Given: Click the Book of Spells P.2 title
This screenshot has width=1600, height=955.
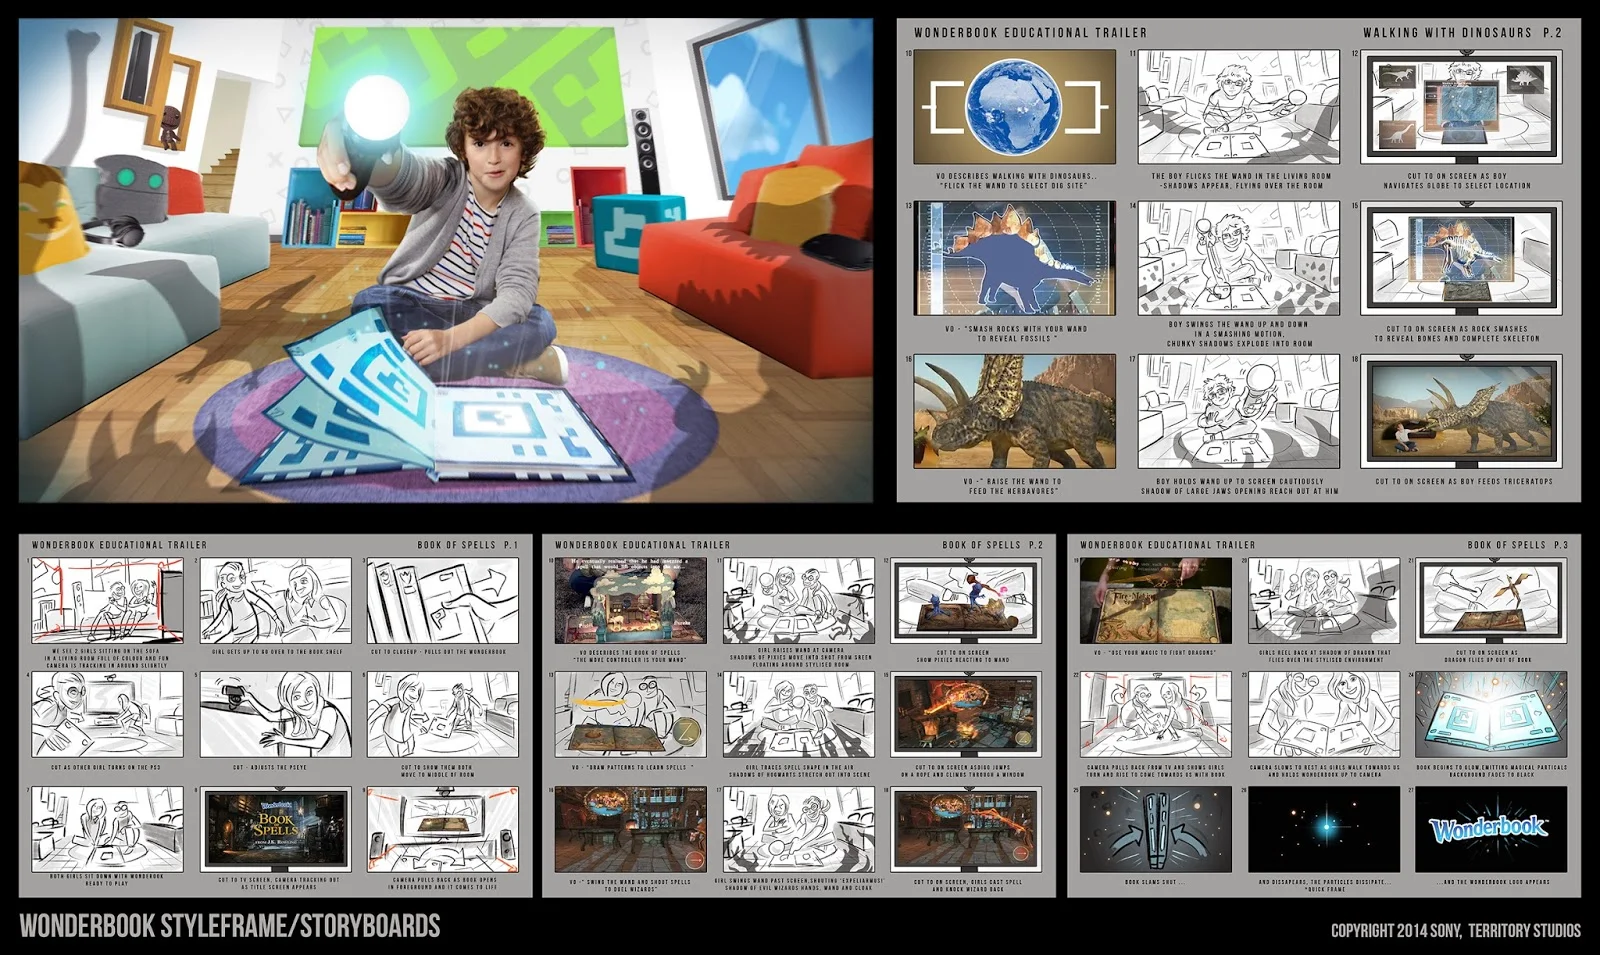Looking at the screenshot, I should point(992,545).
